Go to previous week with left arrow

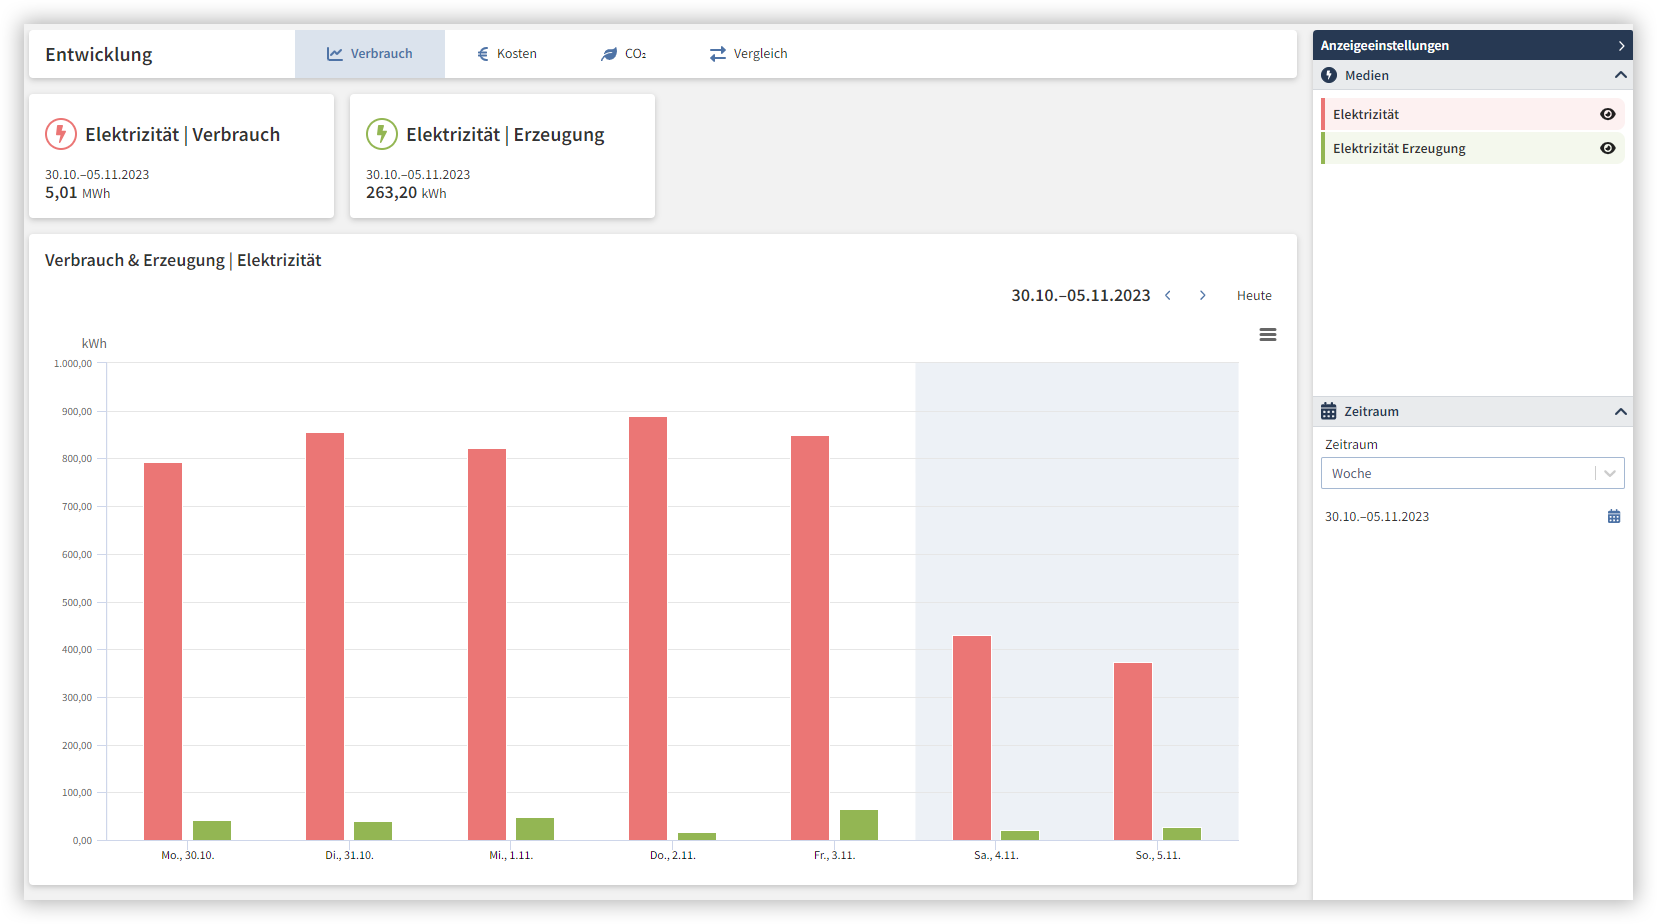1167,296
